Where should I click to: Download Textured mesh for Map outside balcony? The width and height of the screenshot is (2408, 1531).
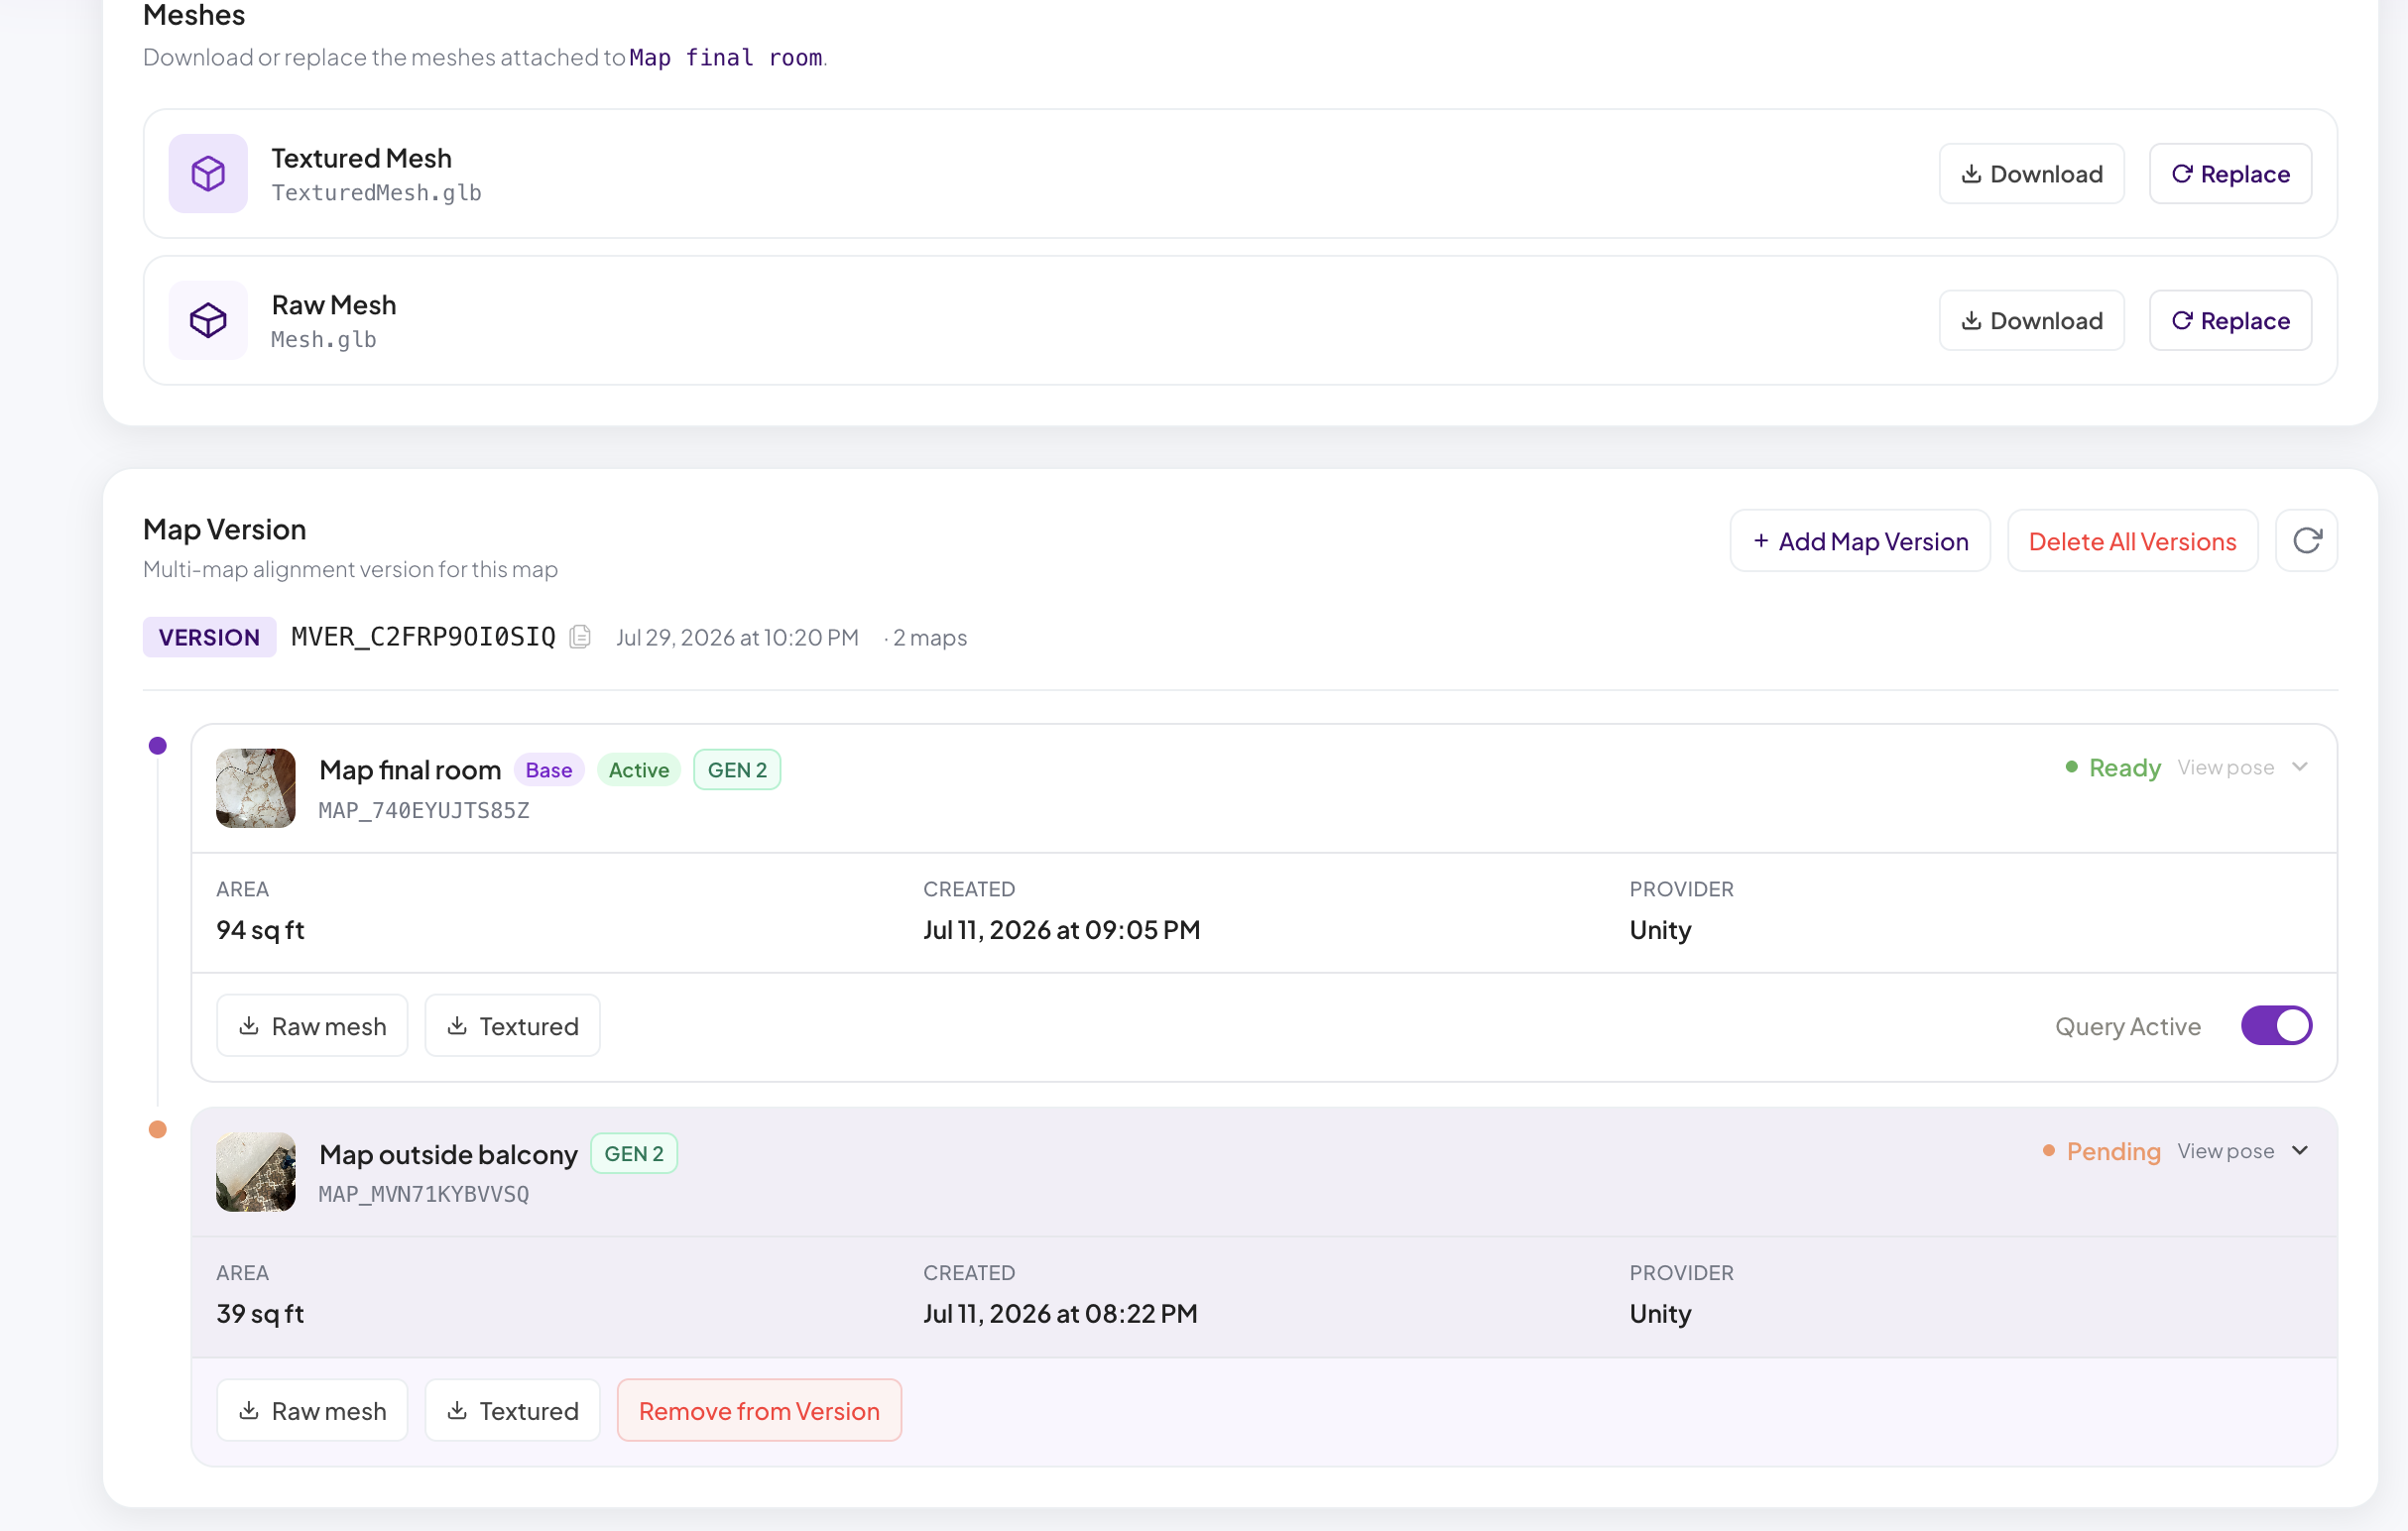click(x=512, y=1410)
